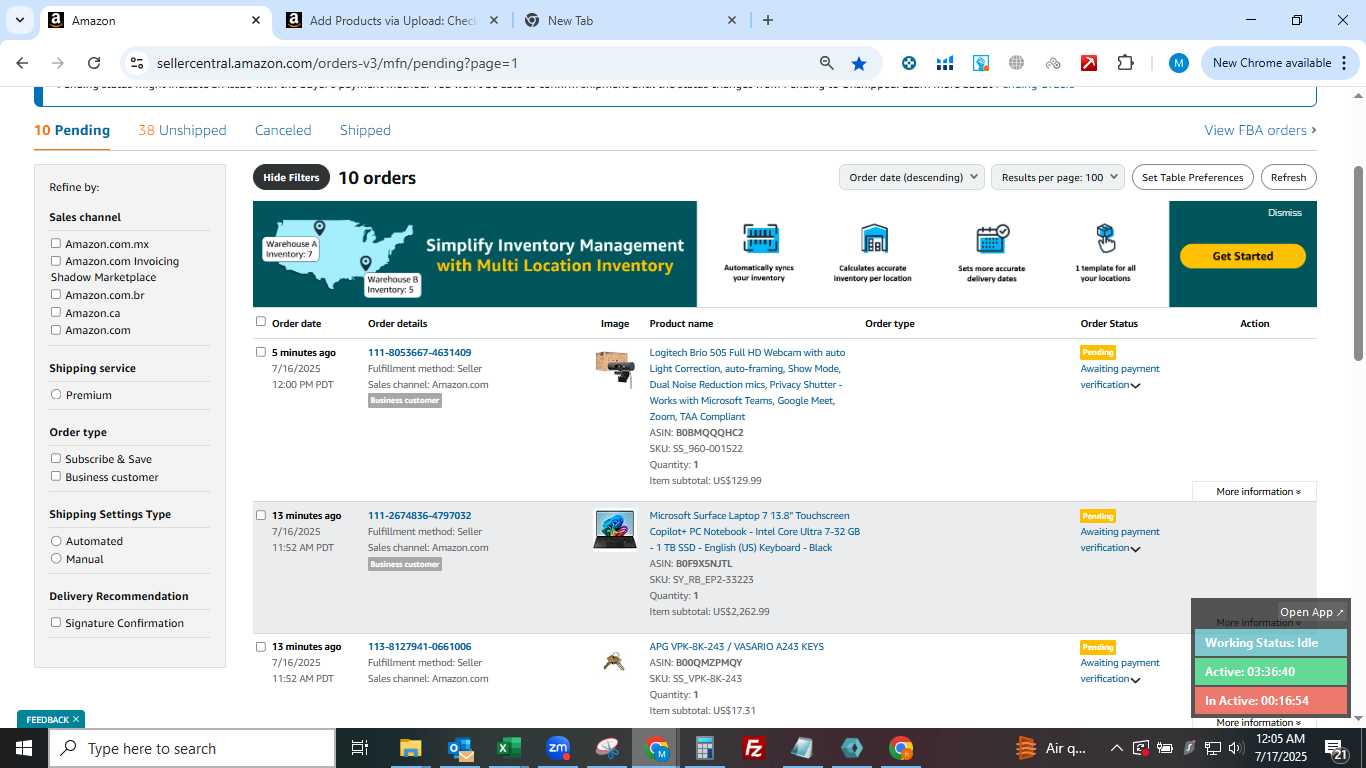
Task: Check the Amazon.com sales channel filter
Action: [56, 330]
